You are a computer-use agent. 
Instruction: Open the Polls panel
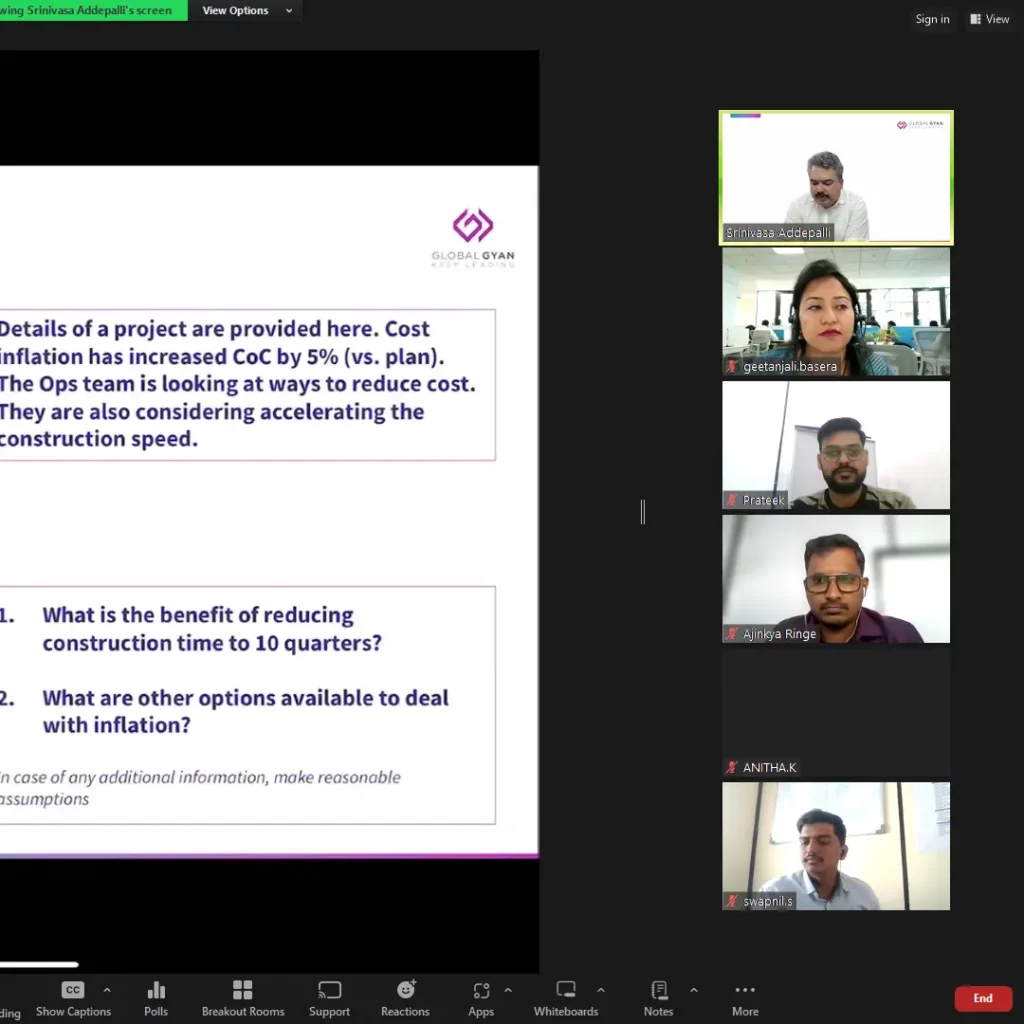[x=156, y=997]
